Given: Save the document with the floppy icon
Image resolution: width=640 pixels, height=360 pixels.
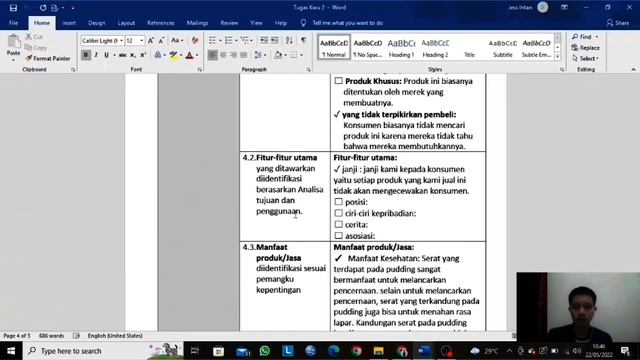Looking at the screenshot, I should pos(13,8).
